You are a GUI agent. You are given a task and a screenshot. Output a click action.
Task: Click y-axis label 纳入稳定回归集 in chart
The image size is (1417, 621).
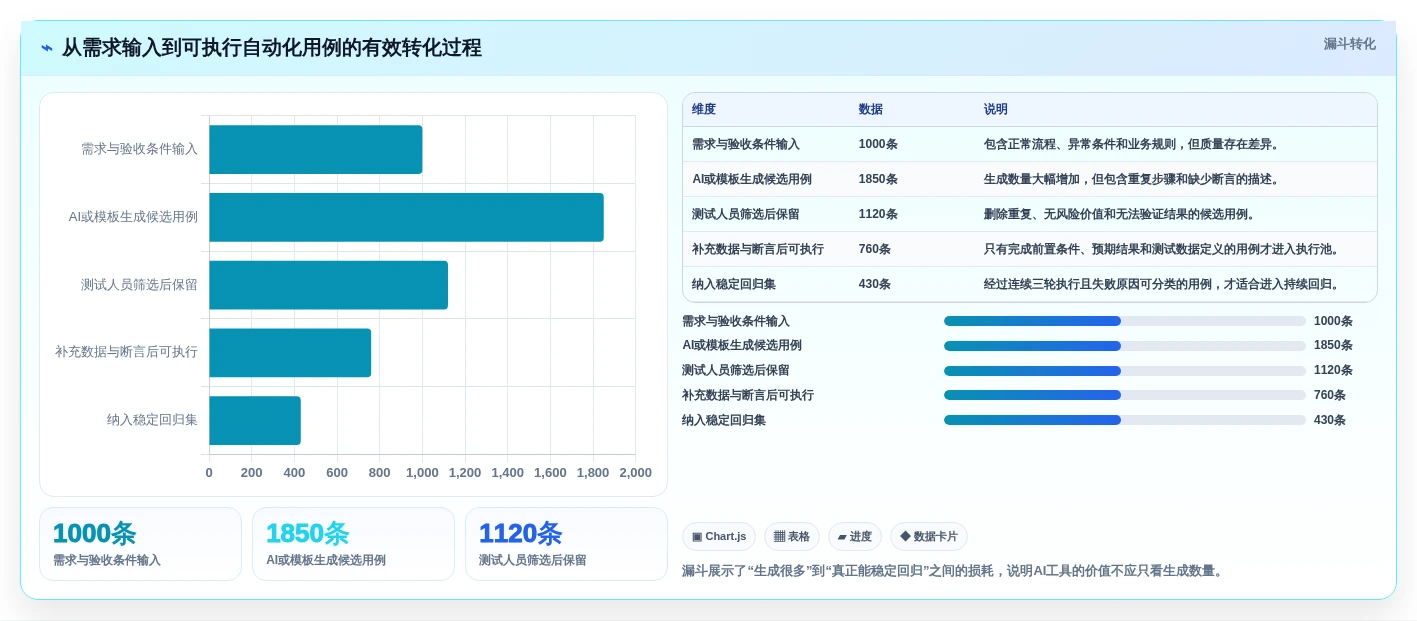click(x=152, y=420)
